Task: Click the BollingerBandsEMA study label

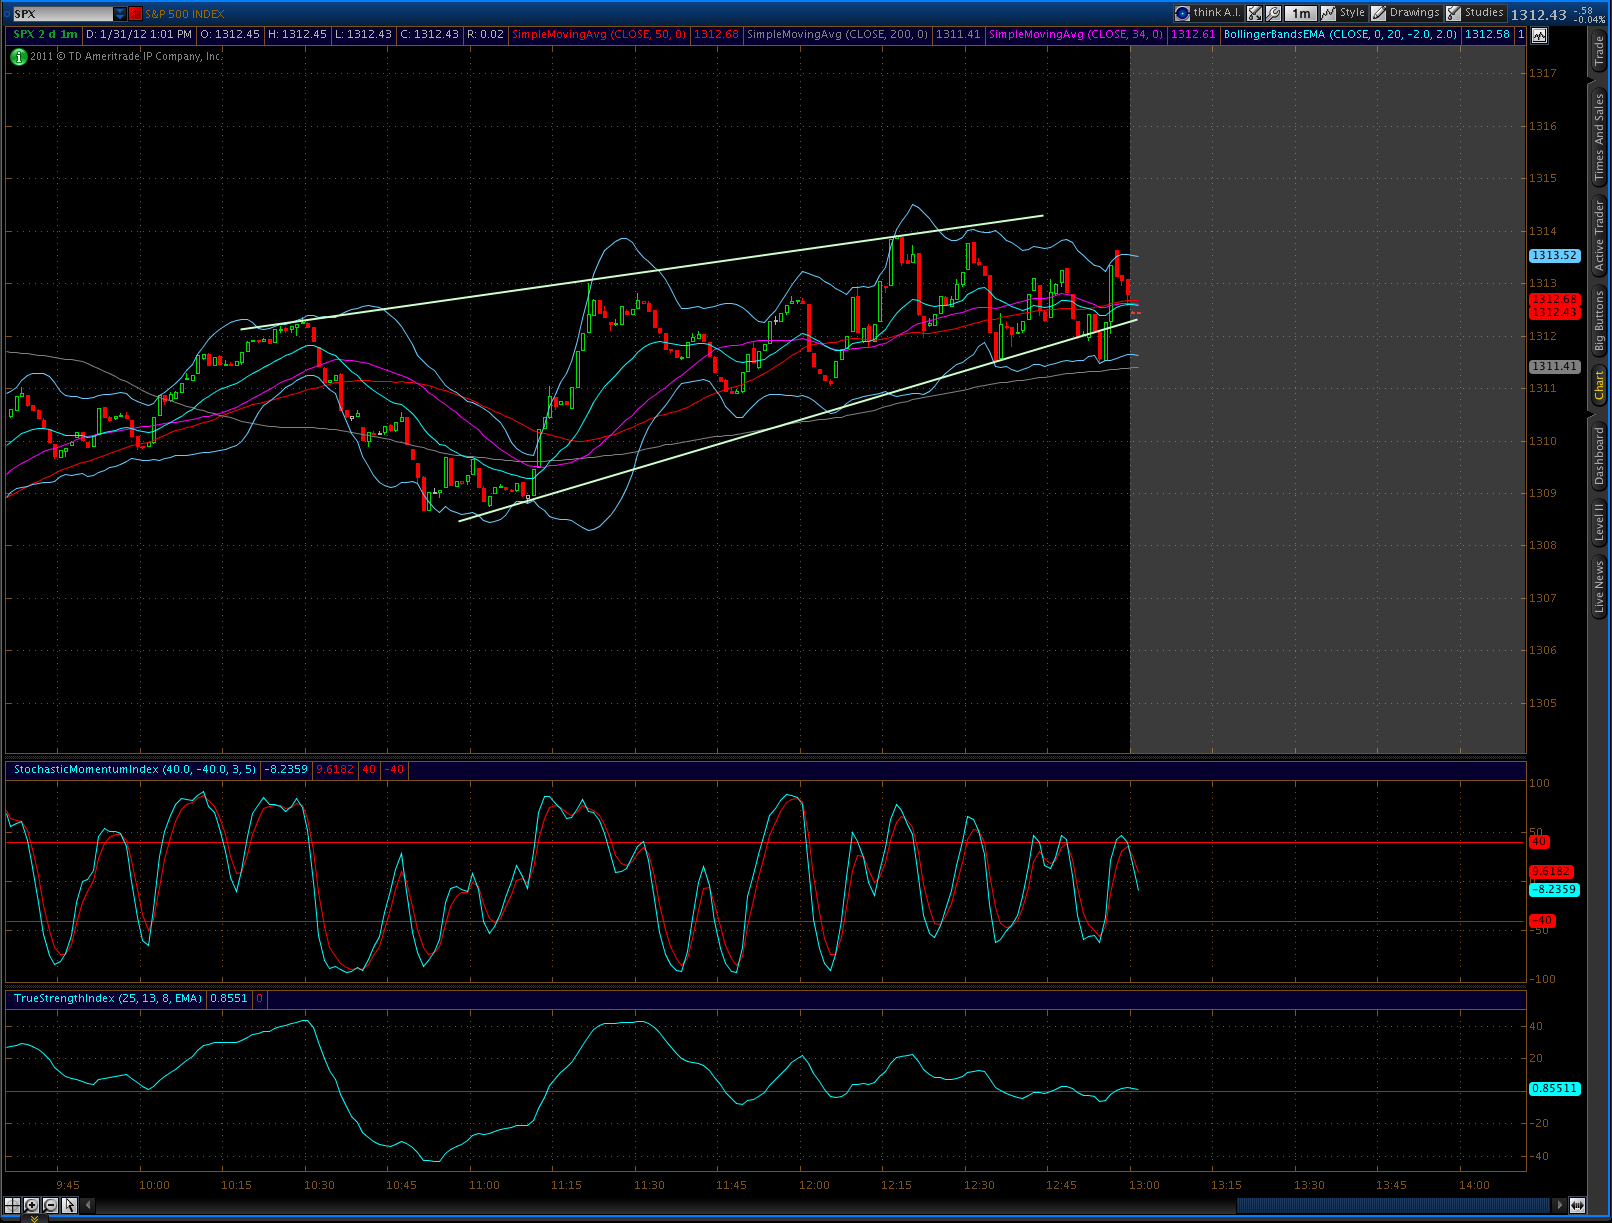Action: click(x=1340, y=34)
